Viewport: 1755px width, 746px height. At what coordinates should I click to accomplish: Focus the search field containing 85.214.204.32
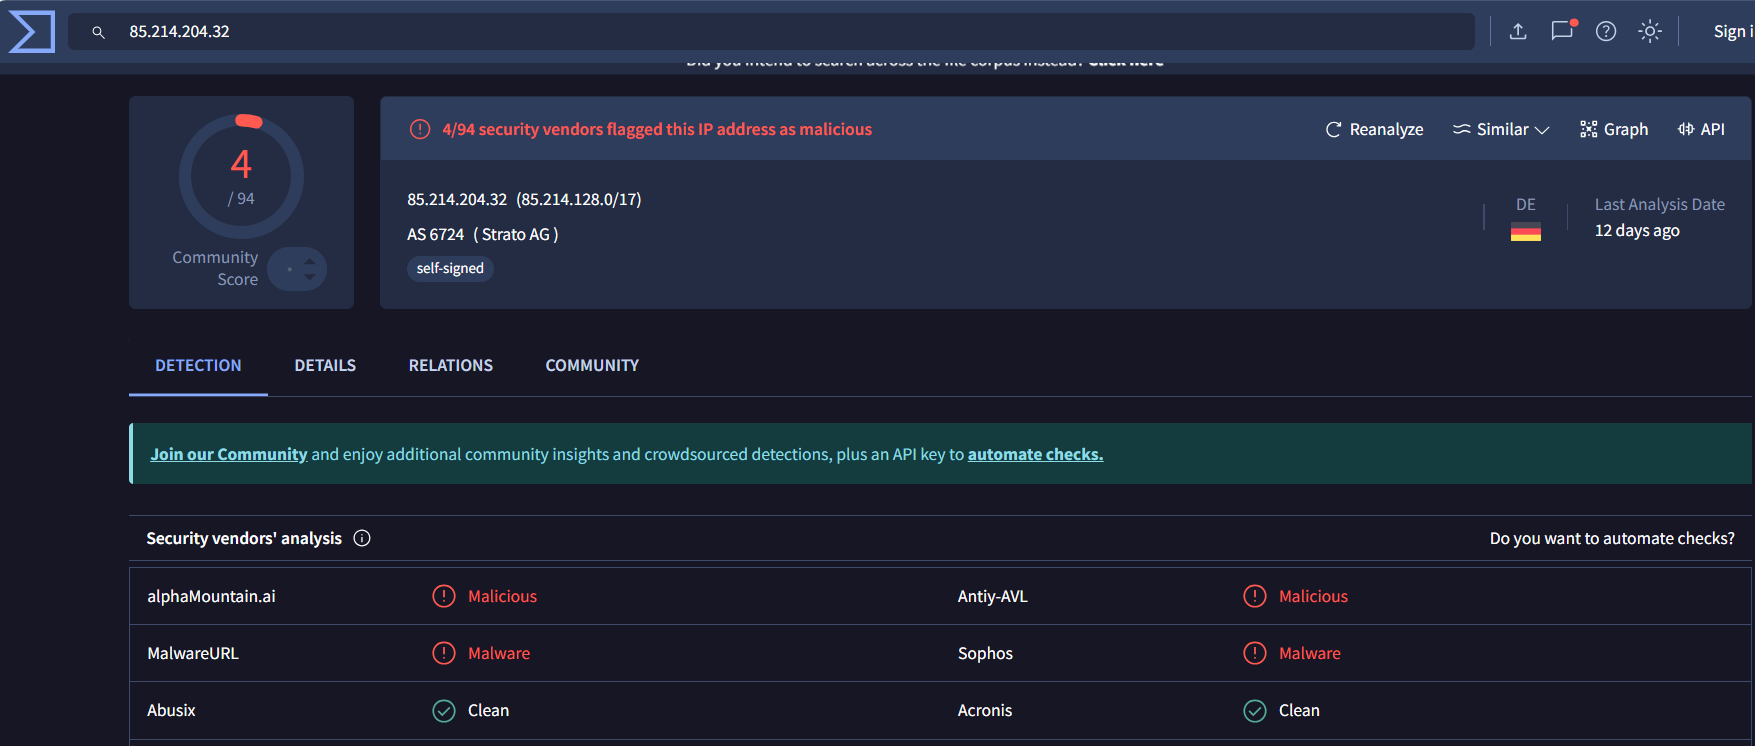[771, 31]
